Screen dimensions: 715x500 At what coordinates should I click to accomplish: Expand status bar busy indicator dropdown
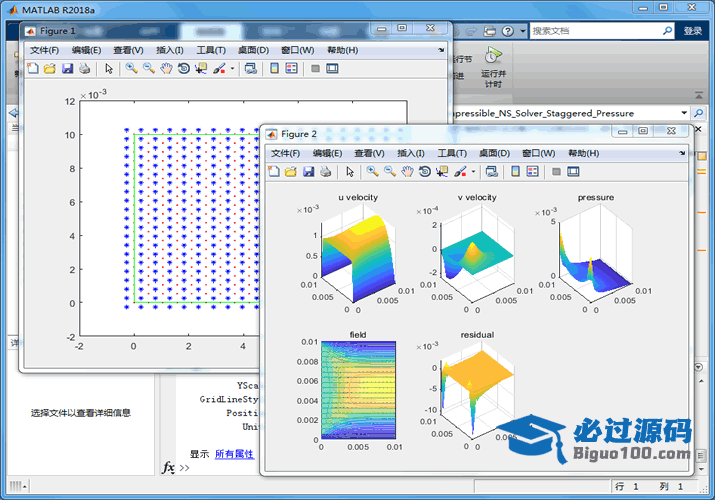[24, 487]
